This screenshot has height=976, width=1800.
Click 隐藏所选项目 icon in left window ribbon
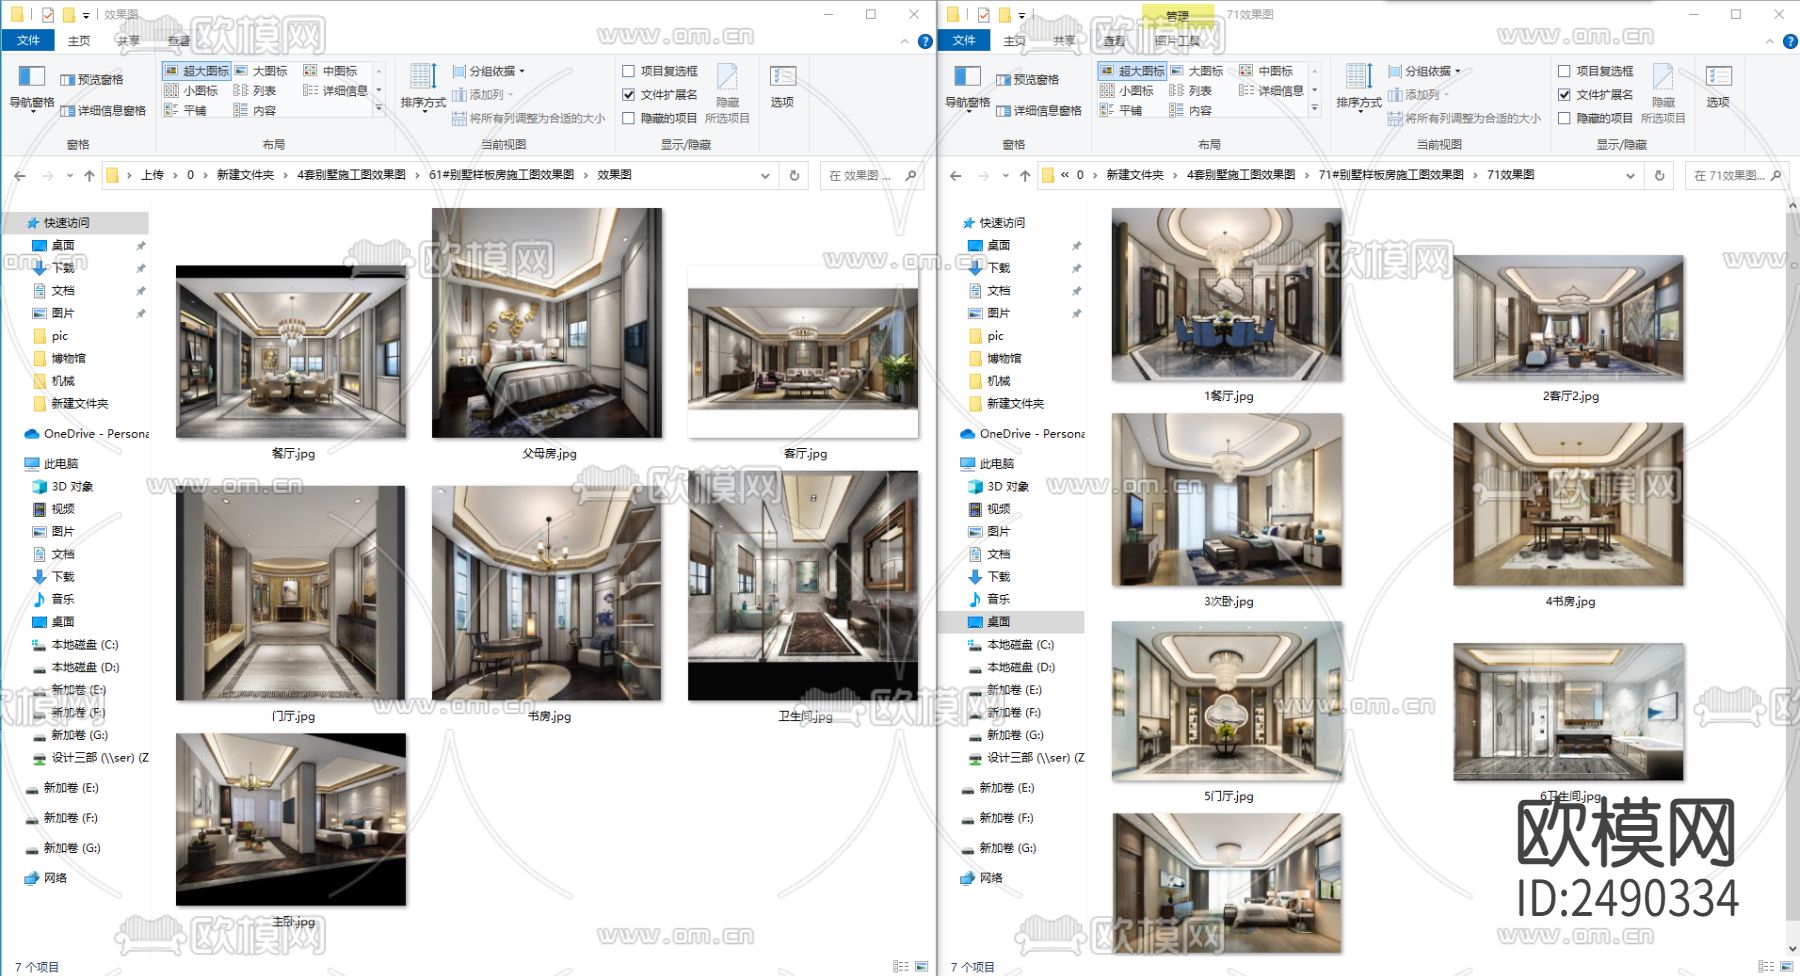tap(727, 94)
